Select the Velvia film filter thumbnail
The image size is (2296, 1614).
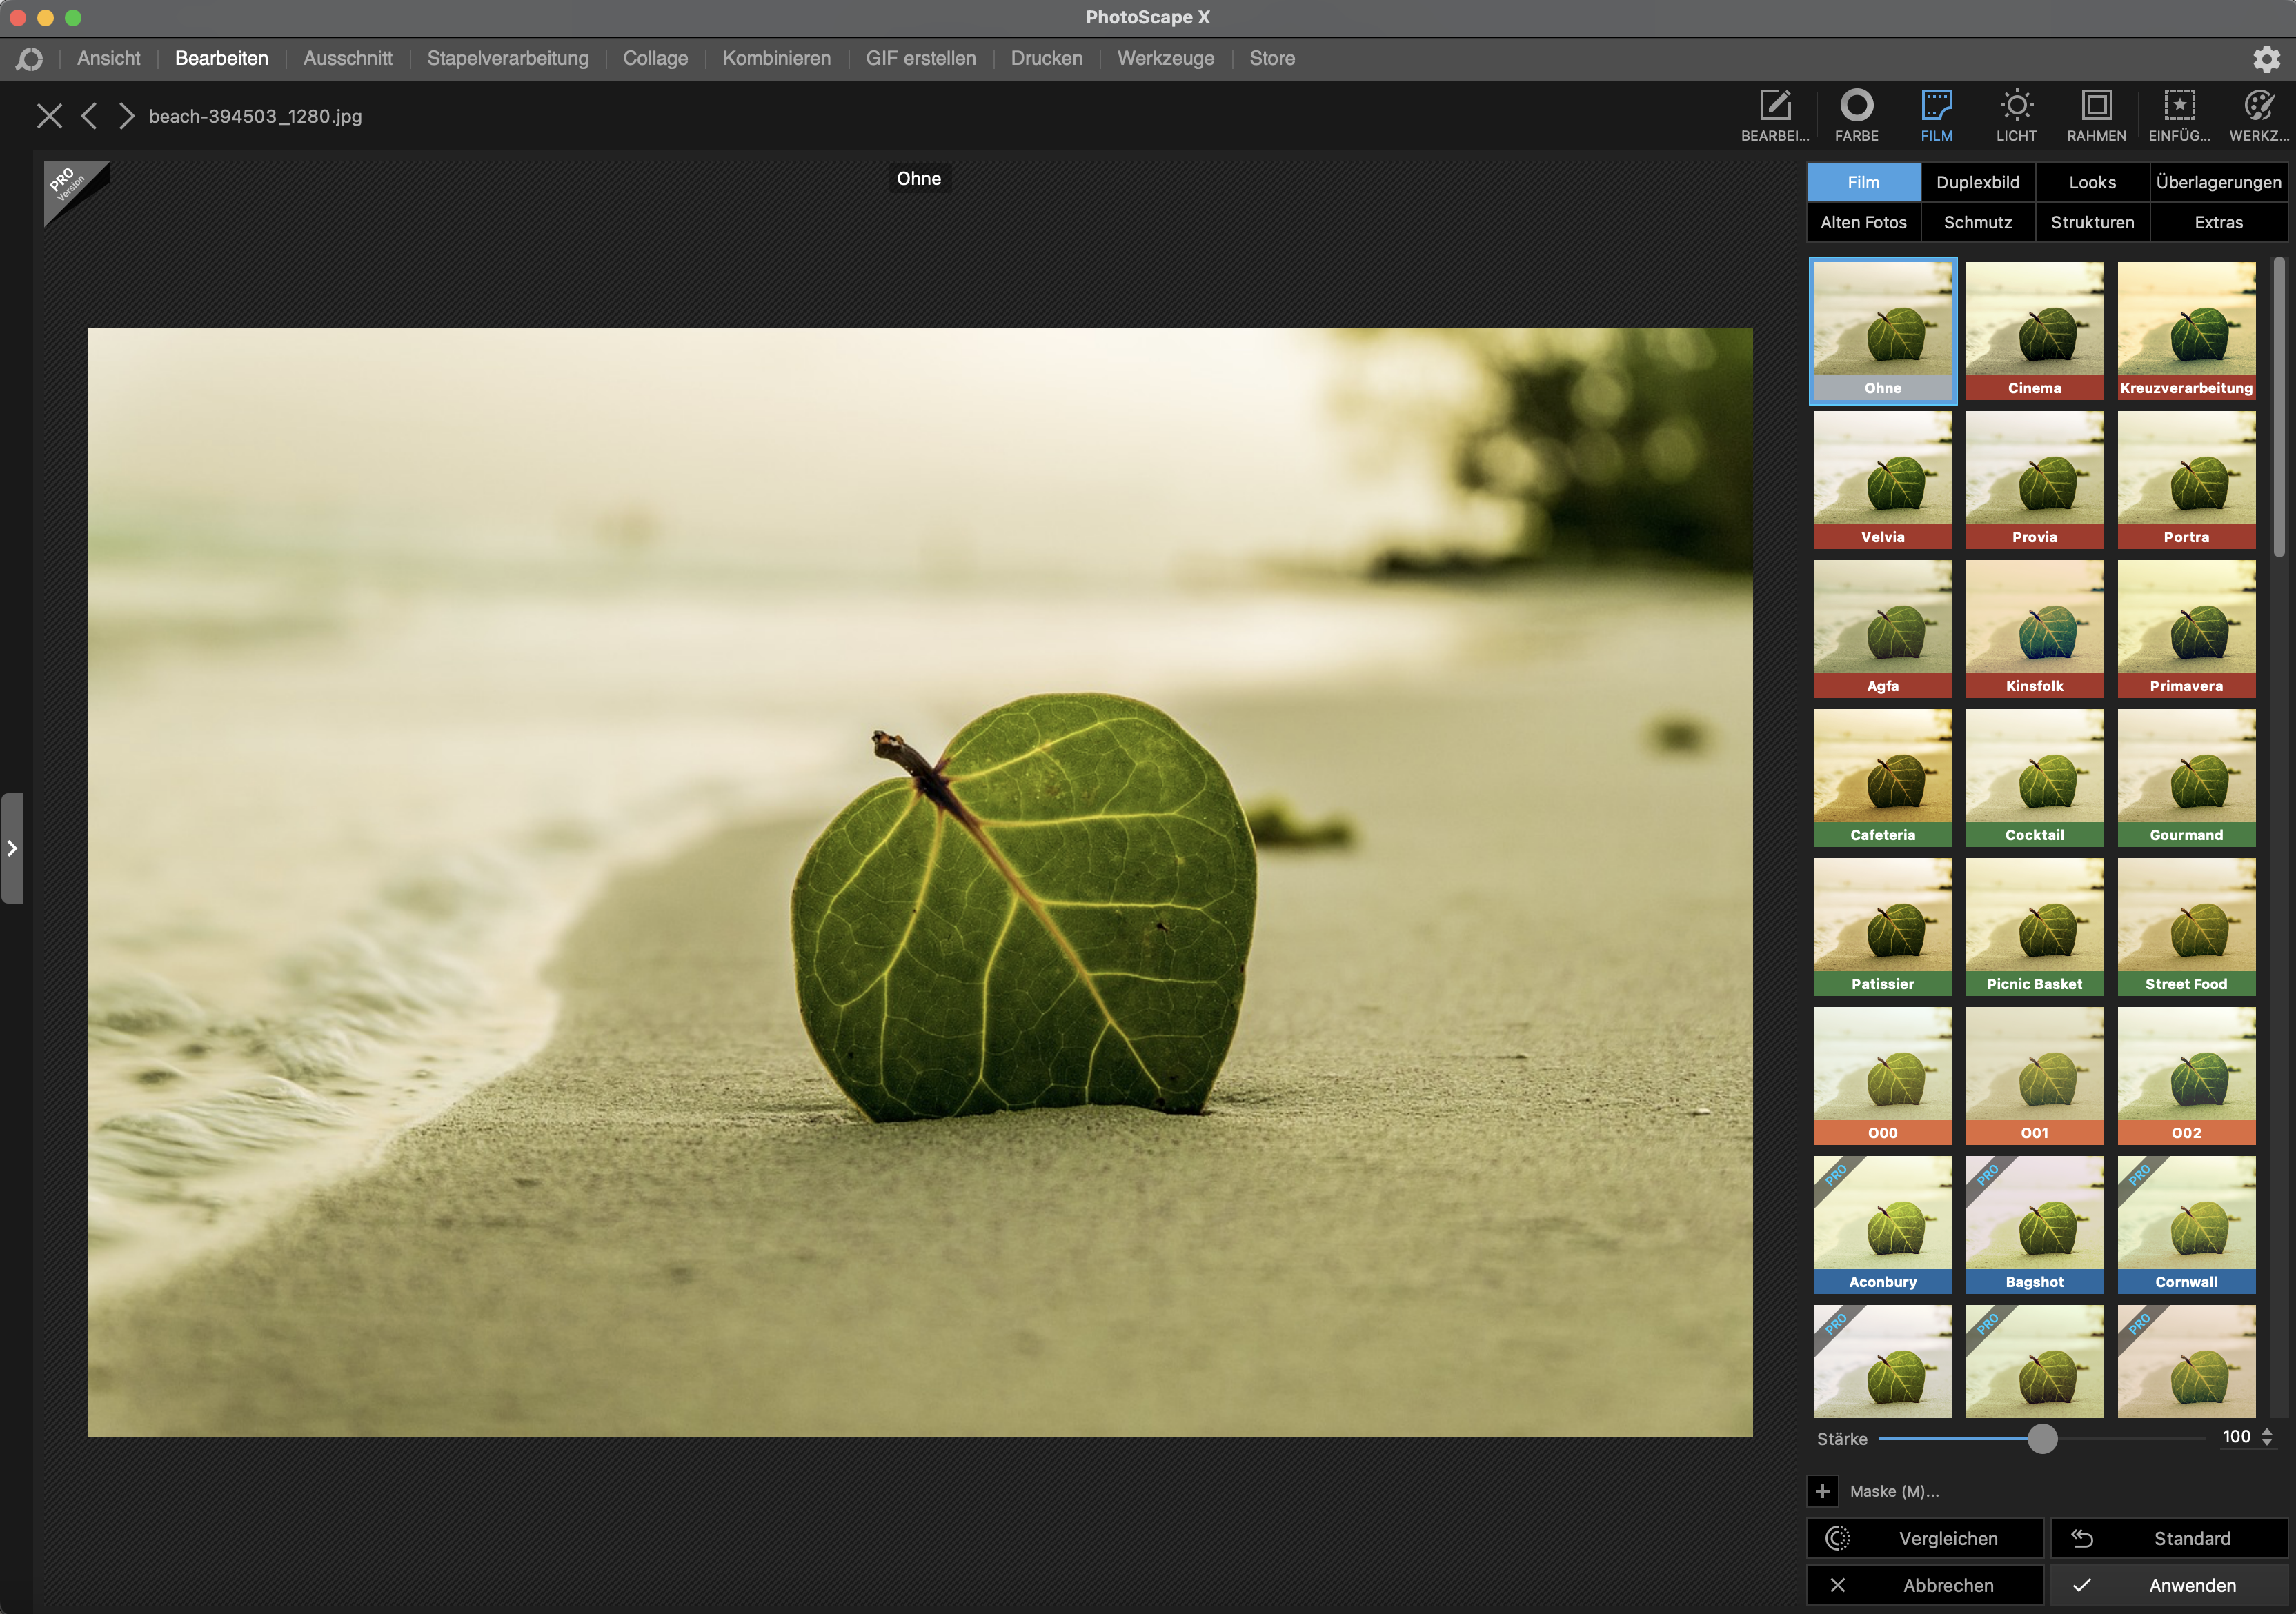[x=1882, y=480]
